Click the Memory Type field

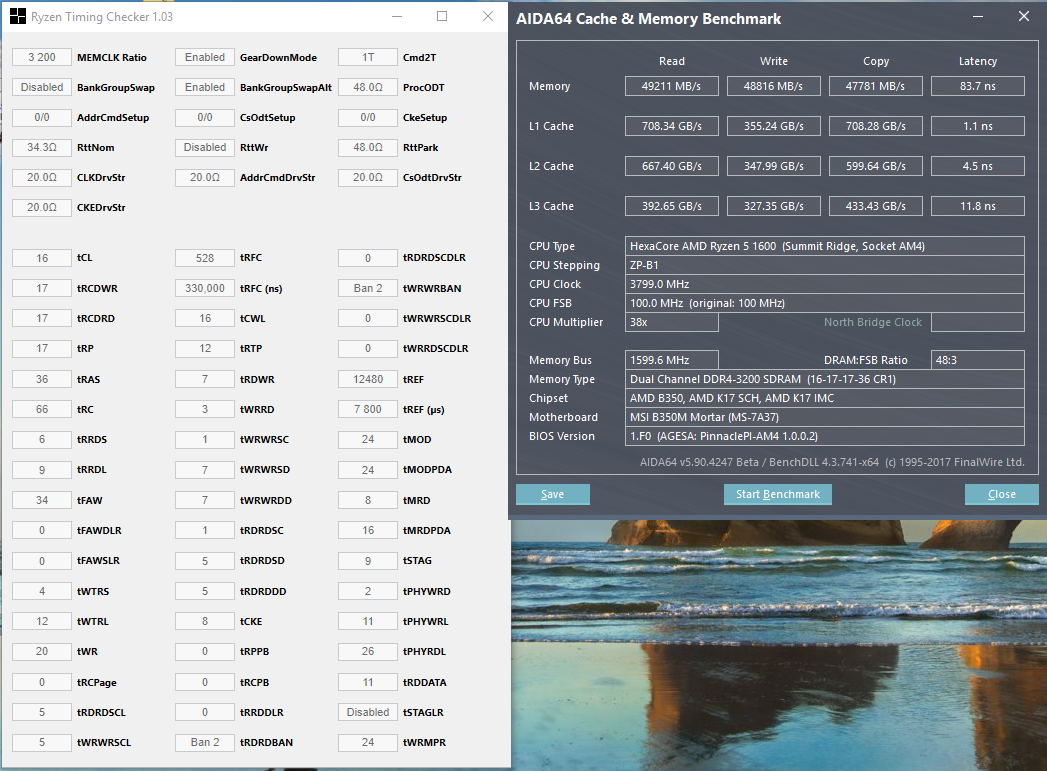(x=825, y=379)
